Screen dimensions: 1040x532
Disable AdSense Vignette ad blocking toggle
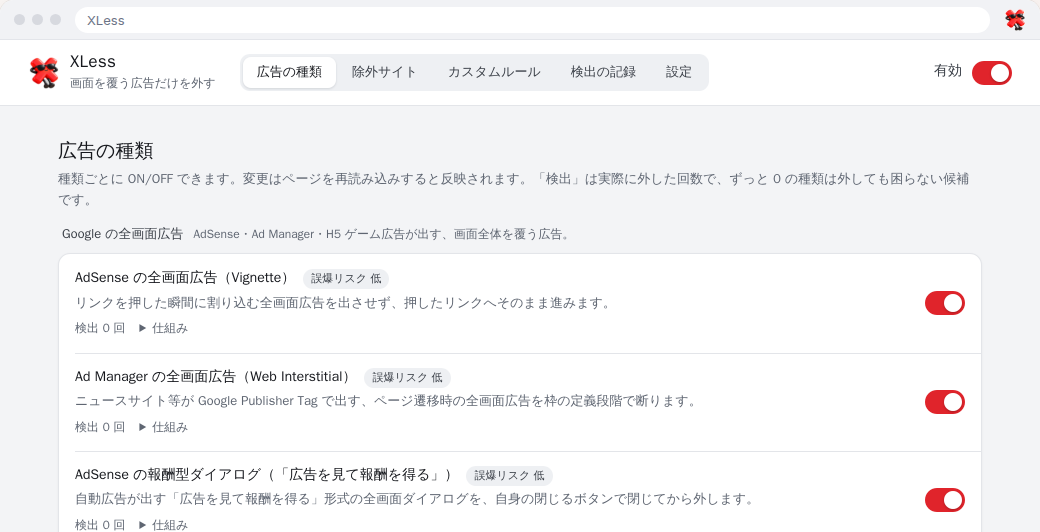(x=944, y=303)
